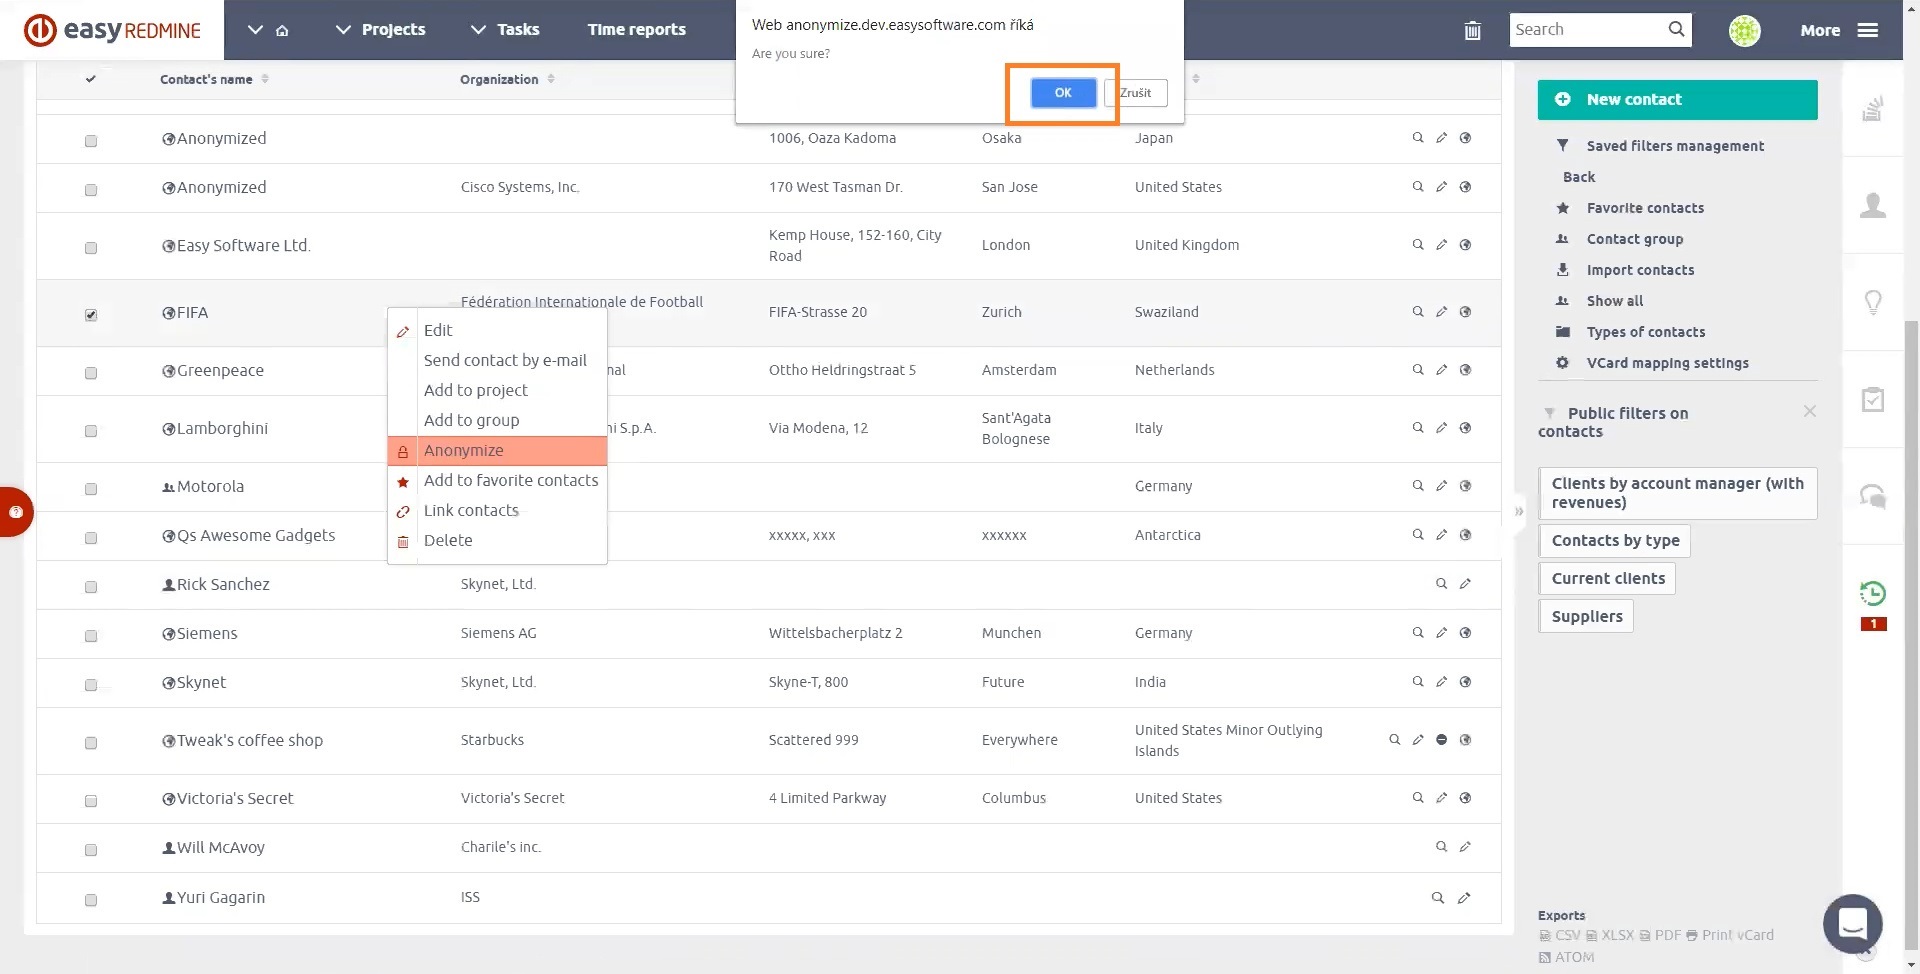Uncheck the FIFA row checkbox
This screenshot has height=974, width=1920.
click(91, 315)
